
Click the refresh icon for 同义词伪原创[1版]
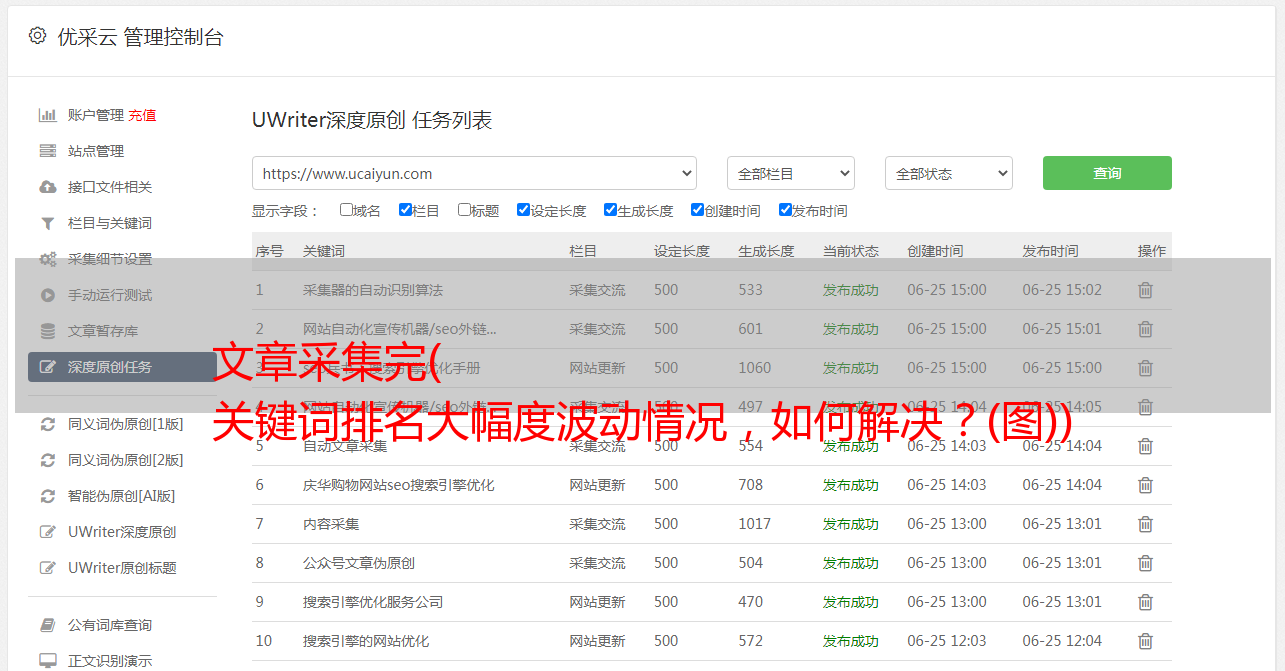point(47,424)
